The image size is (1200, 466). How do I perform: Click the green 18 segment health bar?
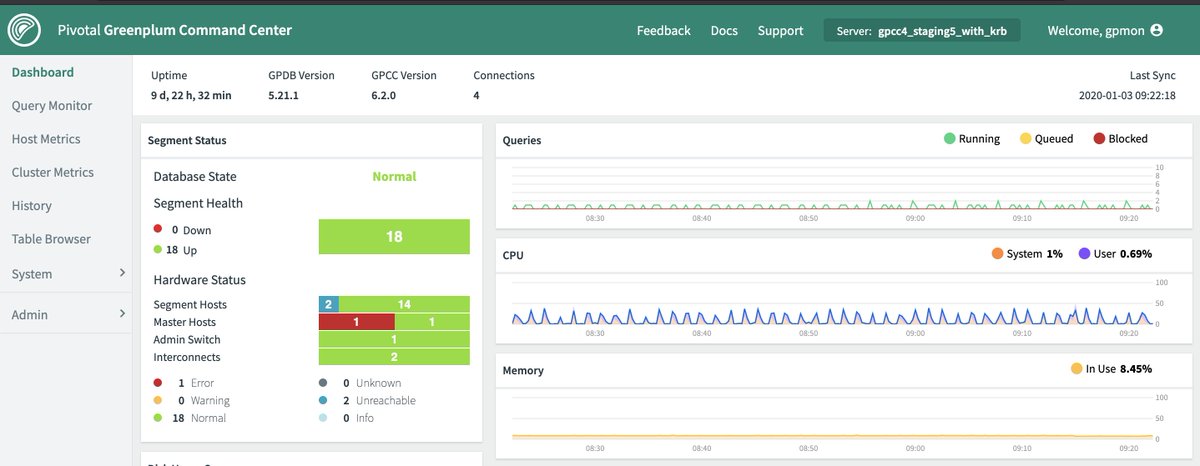tap(394, 237)
